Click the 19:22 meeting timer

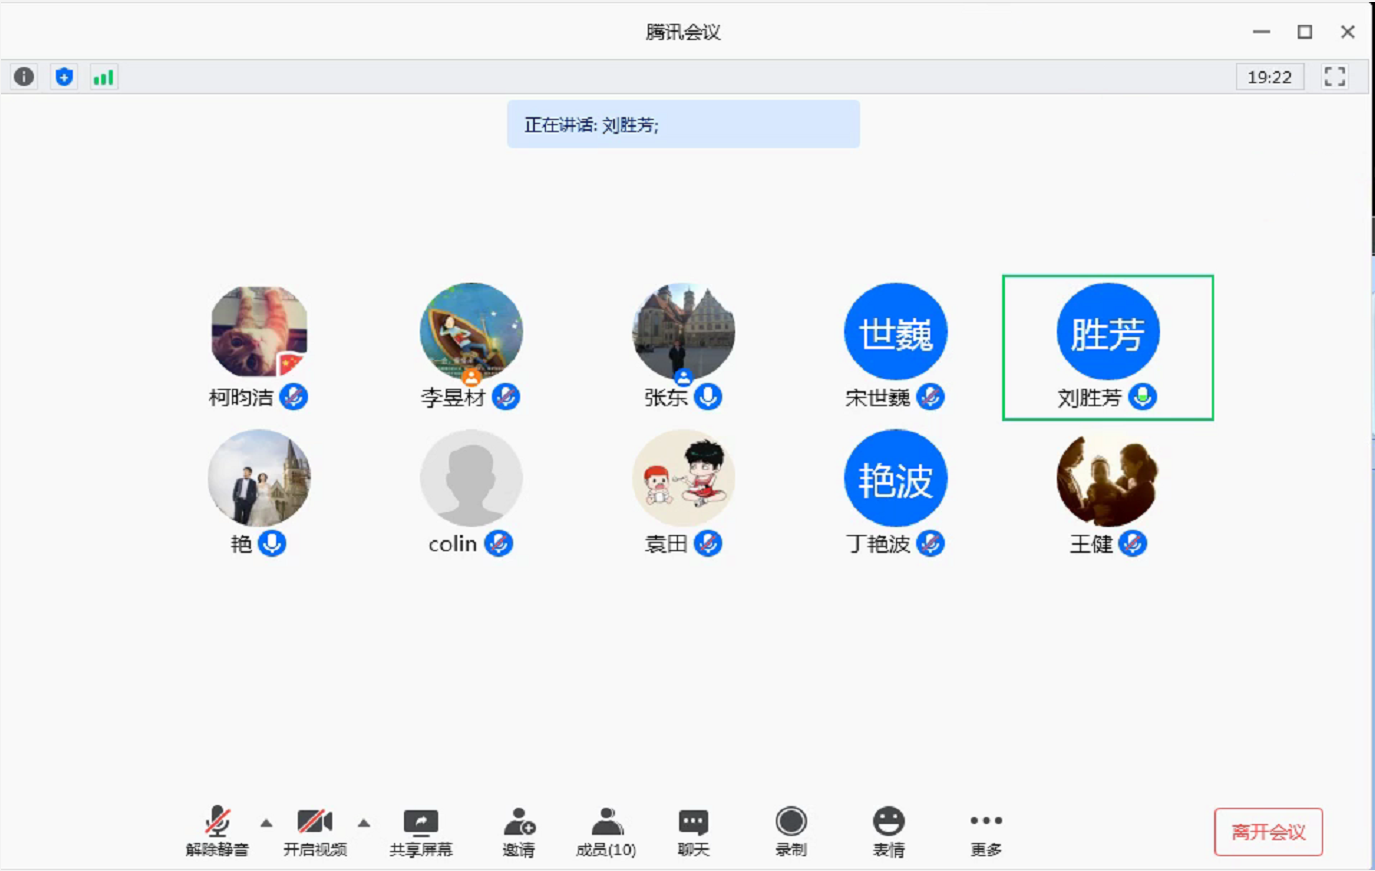1269,77
